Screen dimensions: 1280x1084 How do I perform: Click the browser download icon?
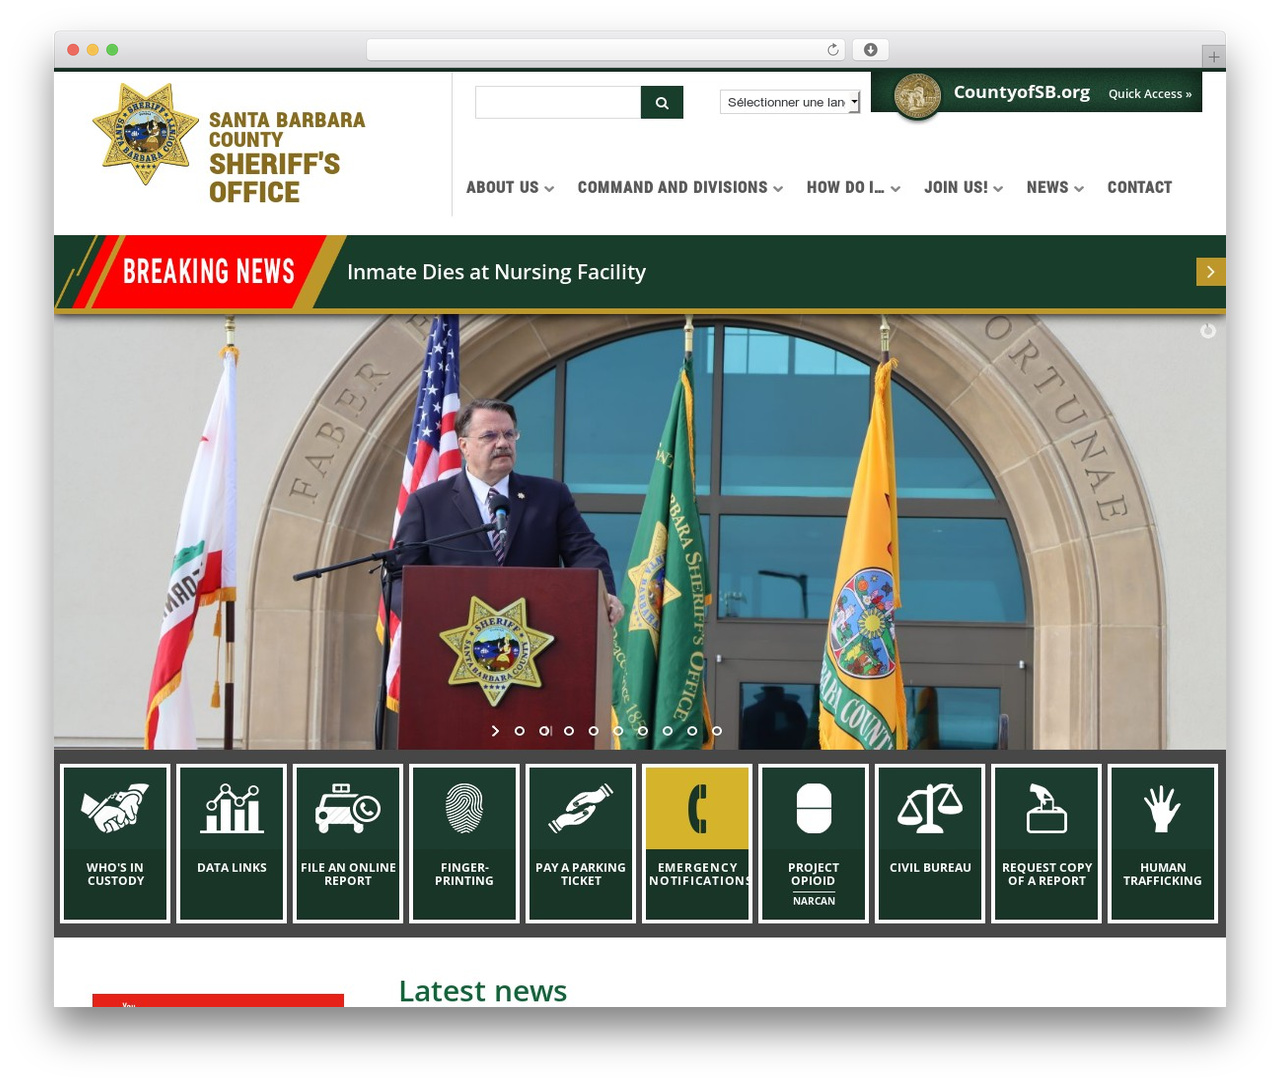[x=871, y=50]
